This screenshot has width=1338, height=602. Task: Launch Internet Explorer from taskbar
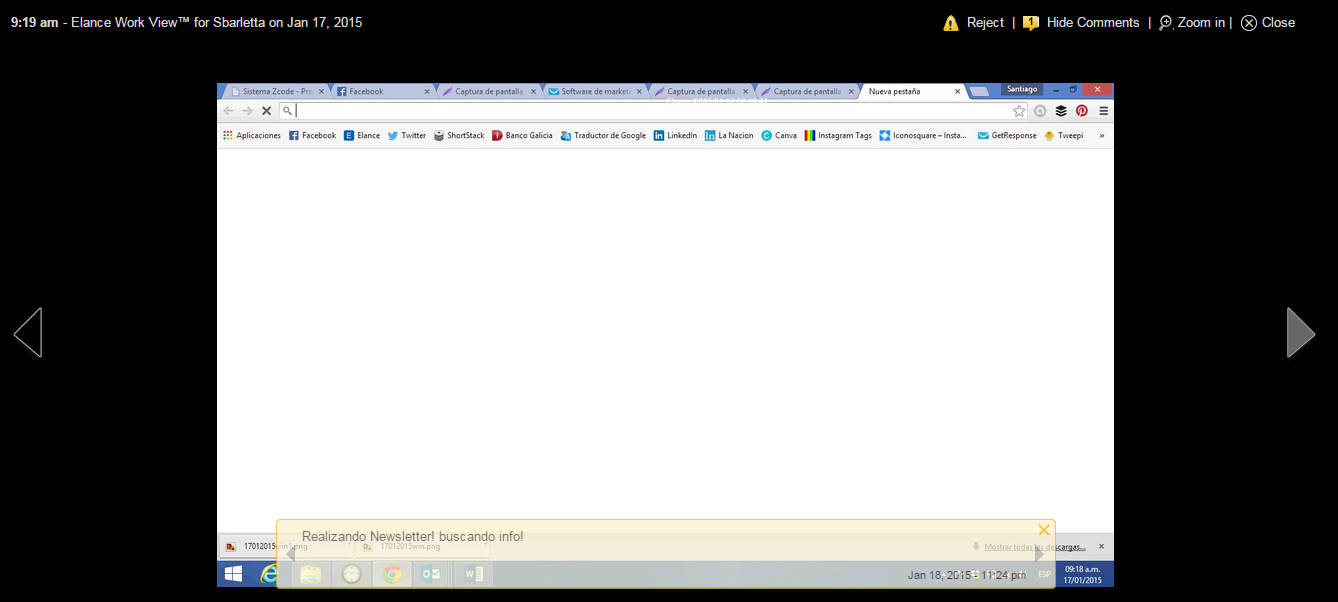tap(270, 574)
